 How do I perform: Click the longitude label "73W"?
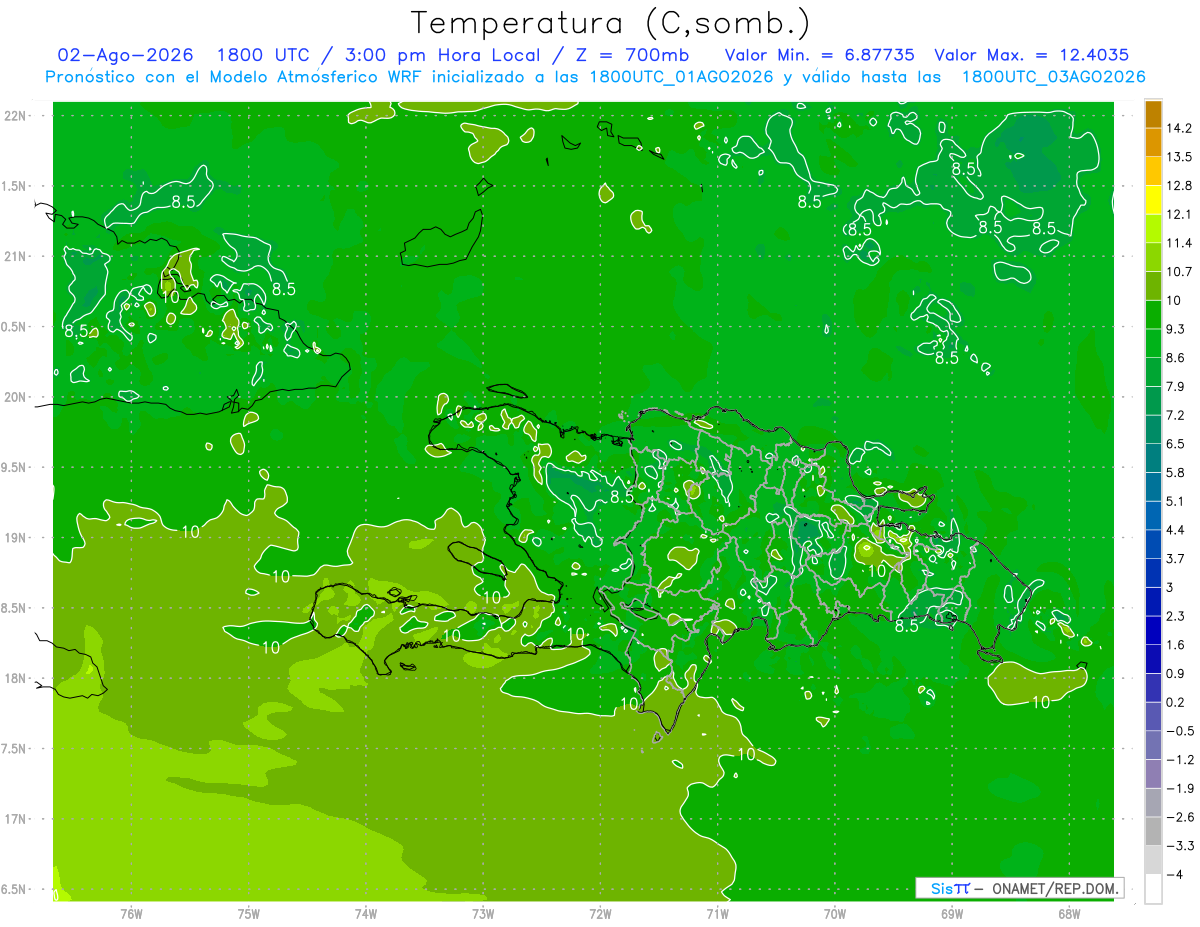click(x=483, y=913)
